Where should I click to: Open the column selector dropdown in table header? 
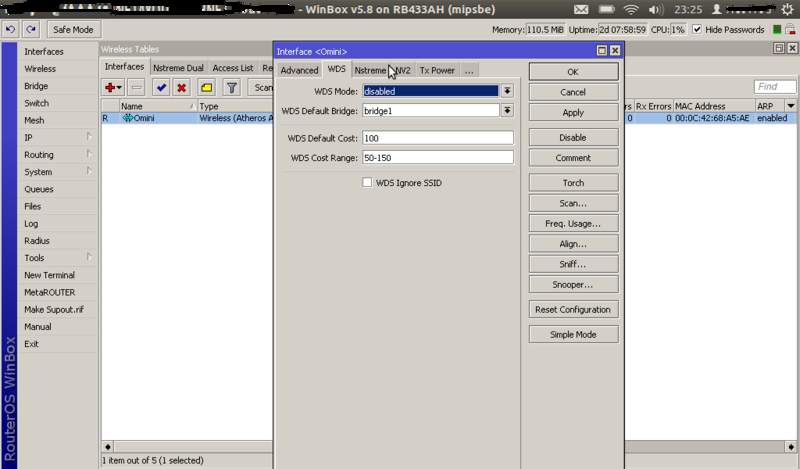pos(791,106)
